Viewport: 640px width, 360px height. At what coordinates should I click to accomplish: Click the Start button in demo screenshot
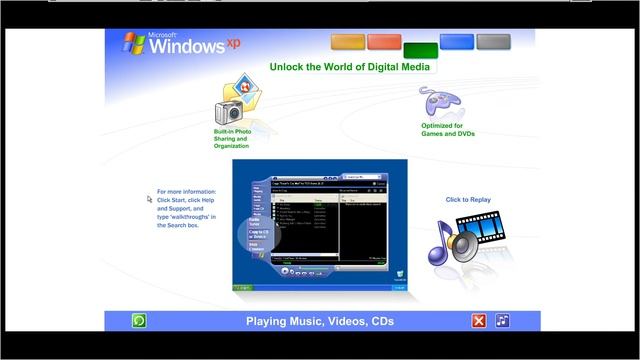point(242,288)
